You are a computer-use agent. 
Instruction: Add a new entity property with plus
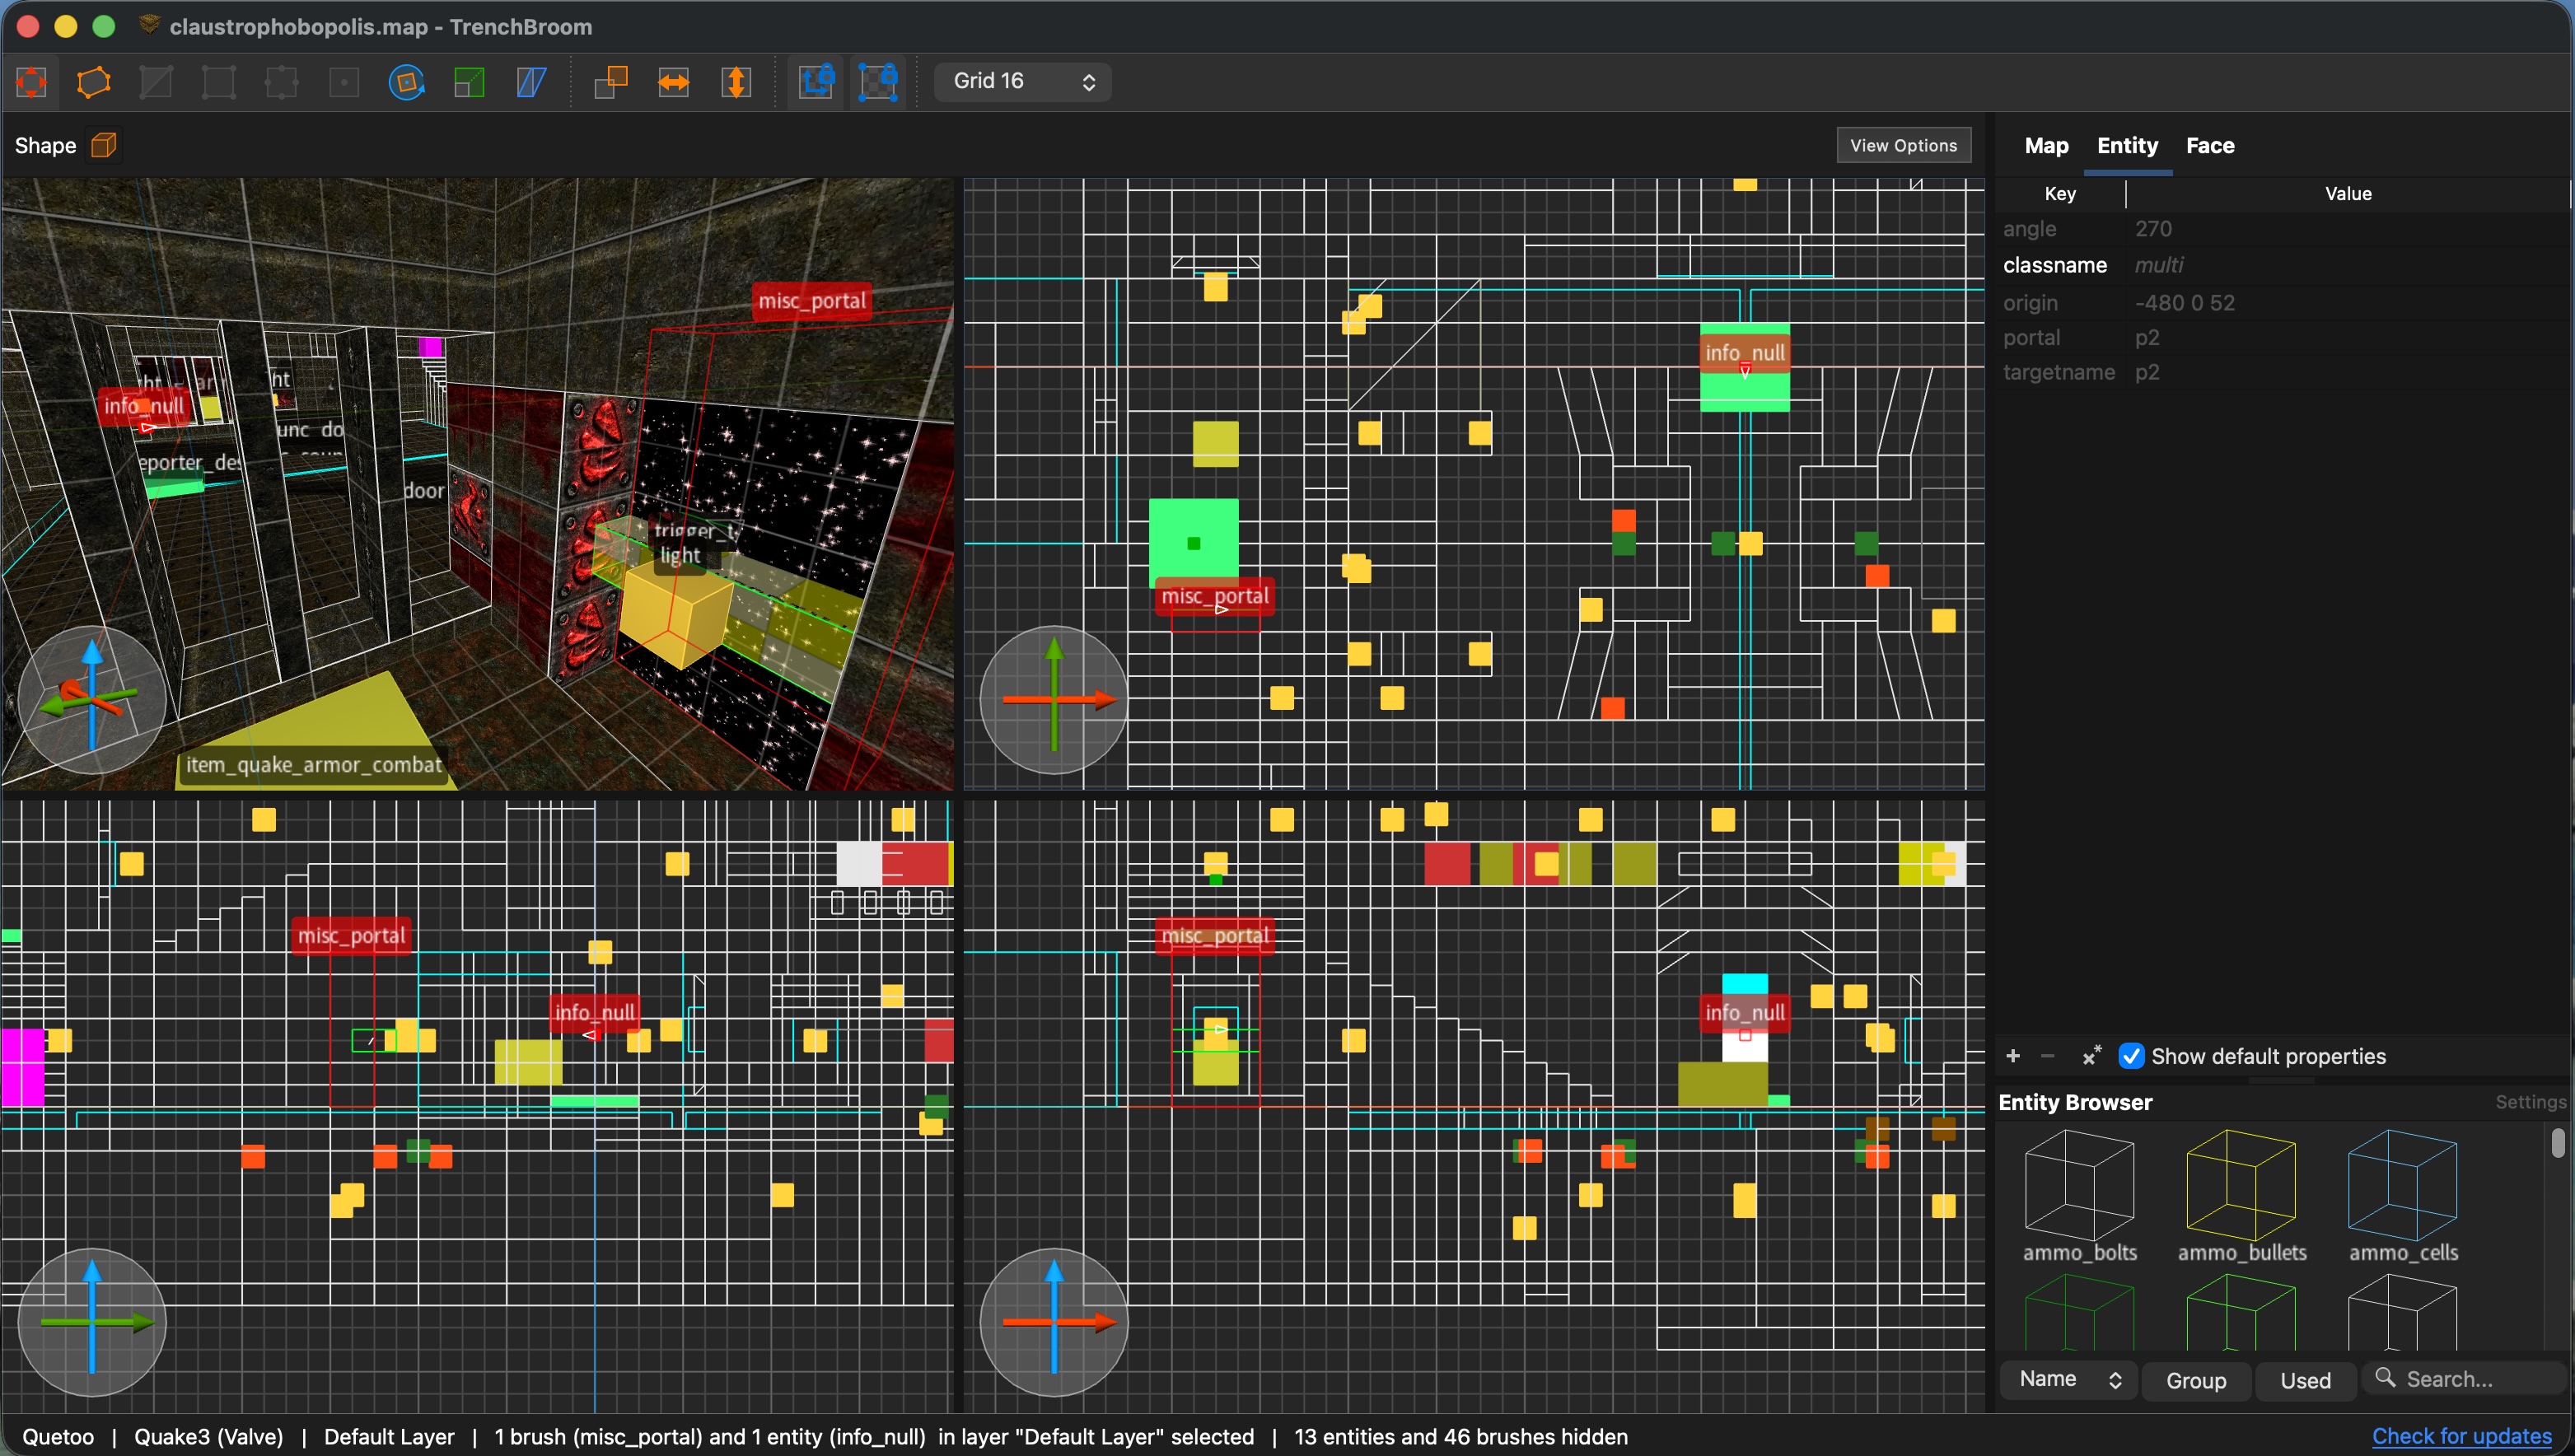tap(2013, 1056)
